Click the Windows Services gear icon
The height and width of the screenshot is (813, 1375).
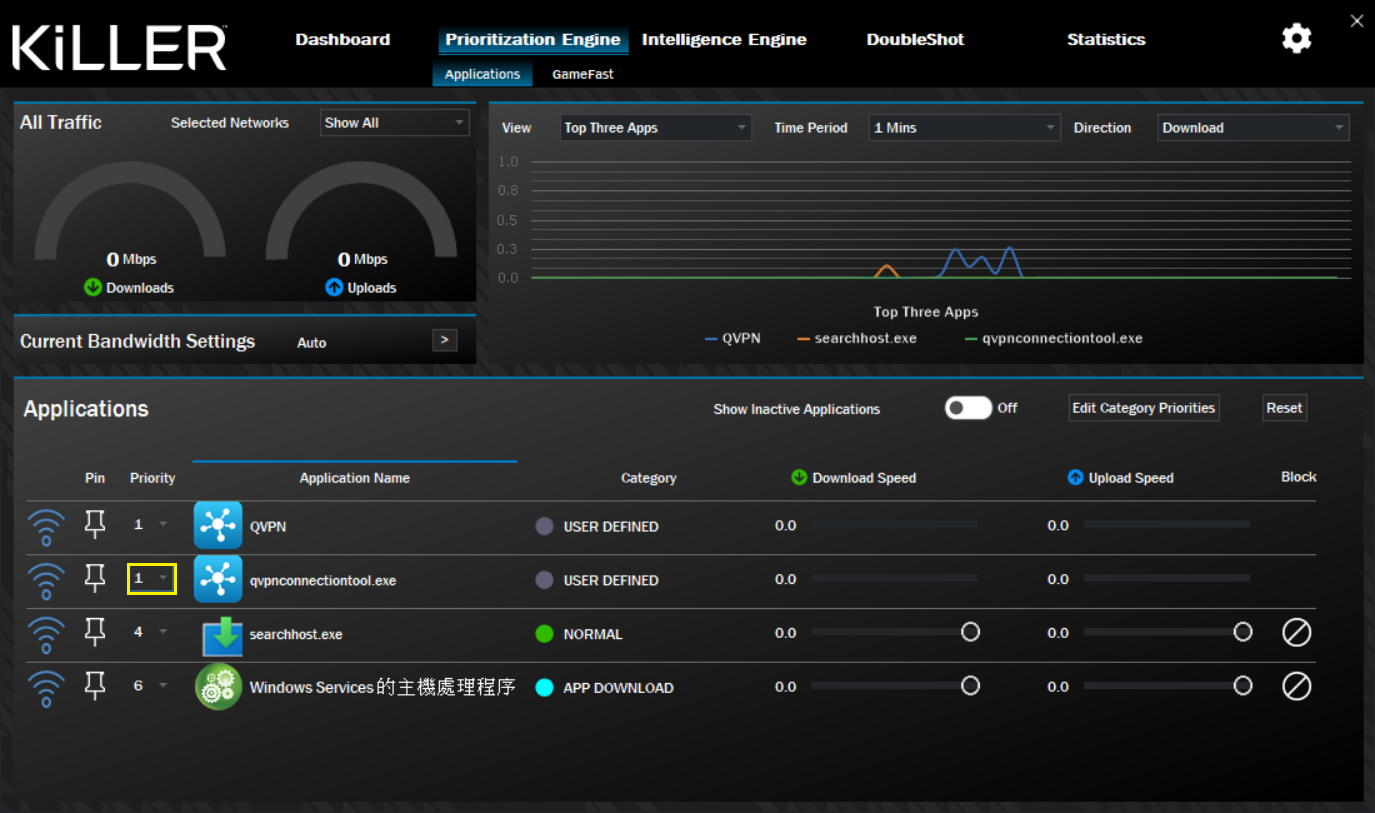pos(218,686)
